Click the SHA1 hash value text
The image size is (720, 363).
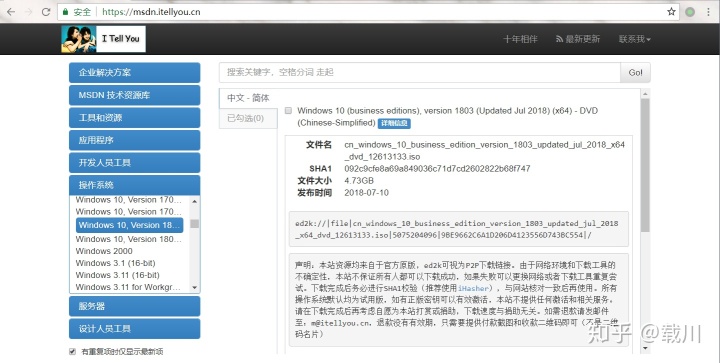pyautogui.click(x=437, y=168)
